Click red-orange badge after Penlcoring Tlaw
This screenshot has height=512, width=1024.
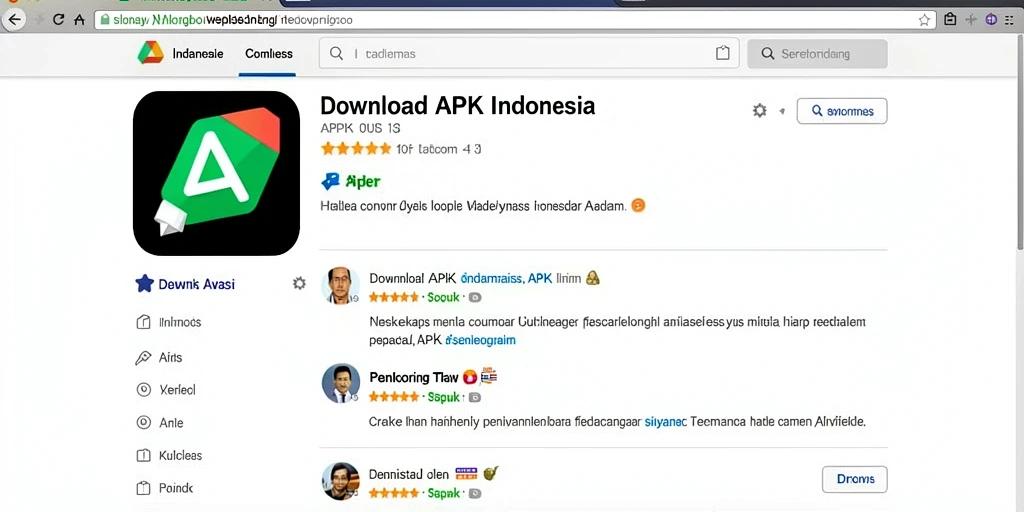pos(470,377)
